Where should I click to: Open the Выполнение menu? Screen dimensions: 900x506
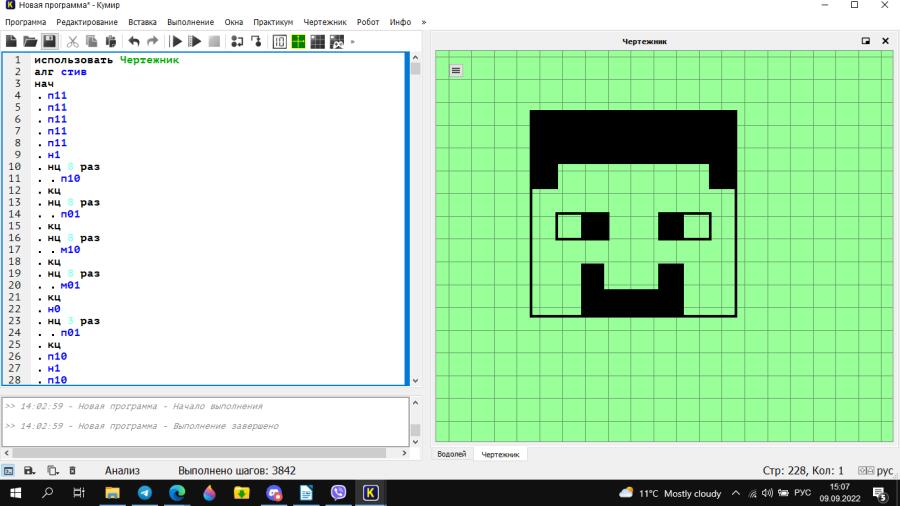click(191, 22)
